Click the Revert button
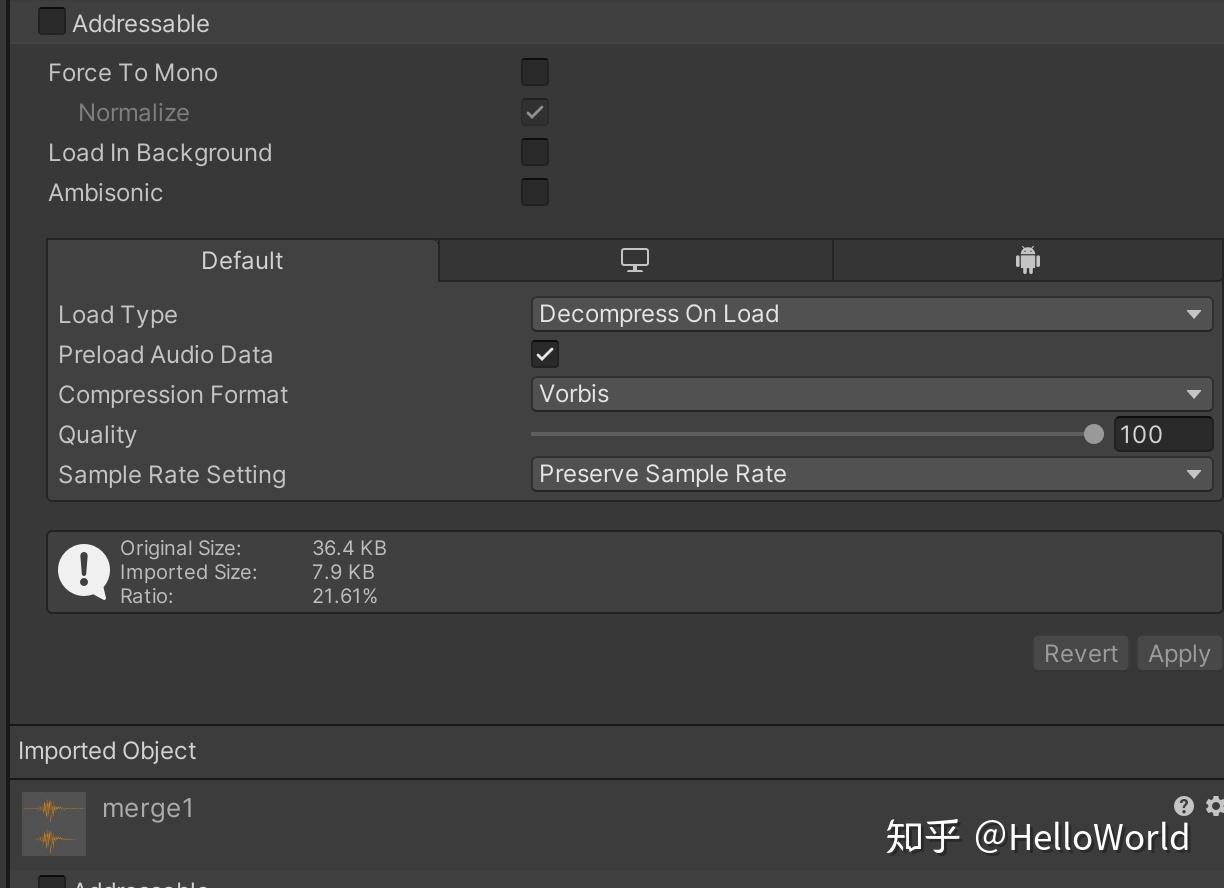This screenshot has width=1224, height=888. (x=1080, y=652)
